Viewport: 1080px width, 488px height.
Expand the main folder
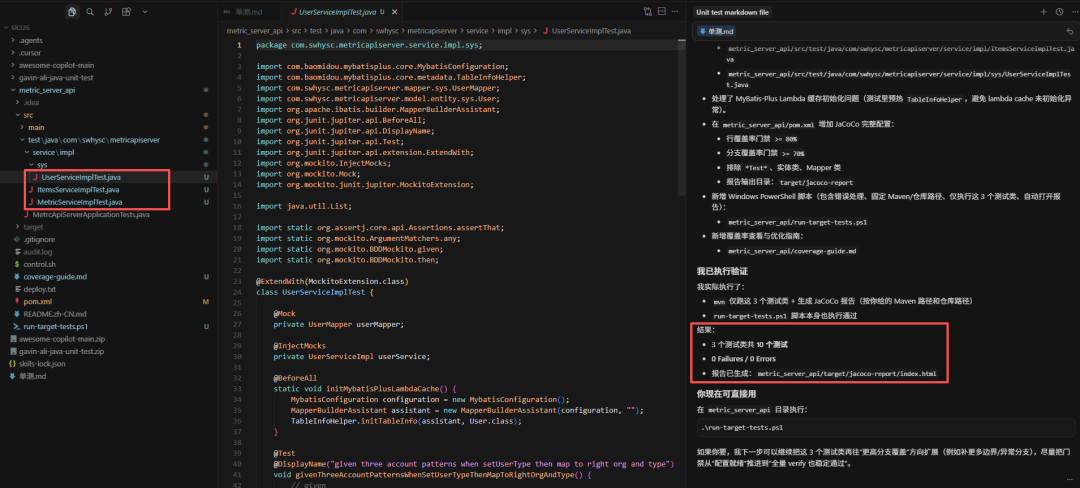(36, 127)
